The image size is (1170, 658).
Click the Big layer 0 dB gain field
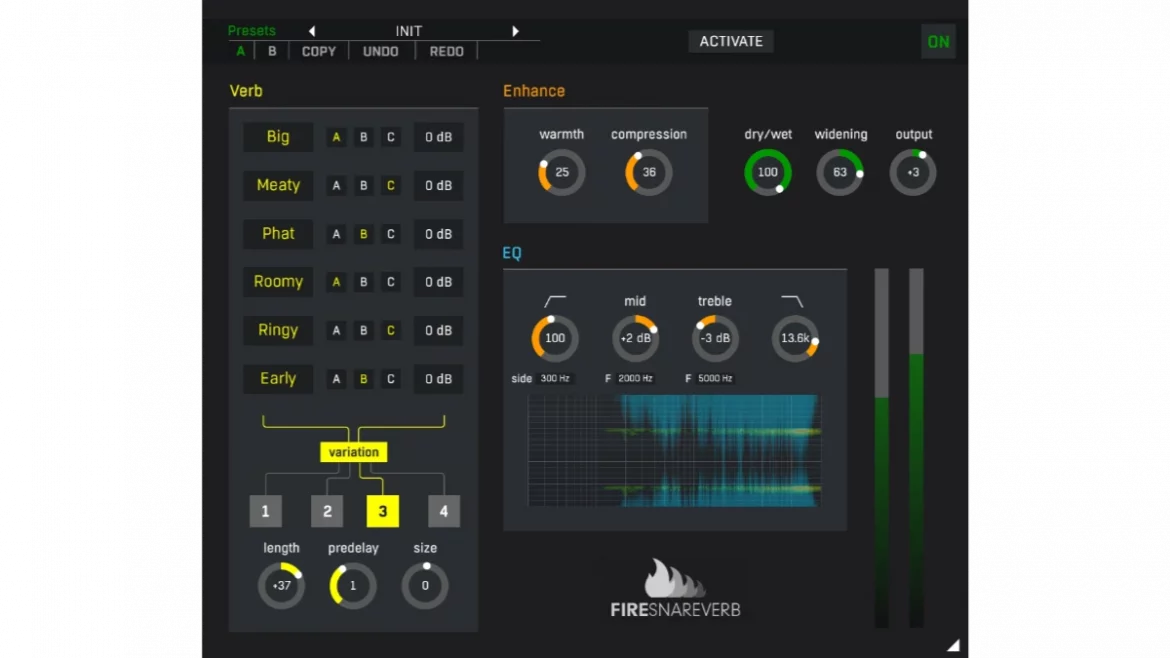coord(438,137)
